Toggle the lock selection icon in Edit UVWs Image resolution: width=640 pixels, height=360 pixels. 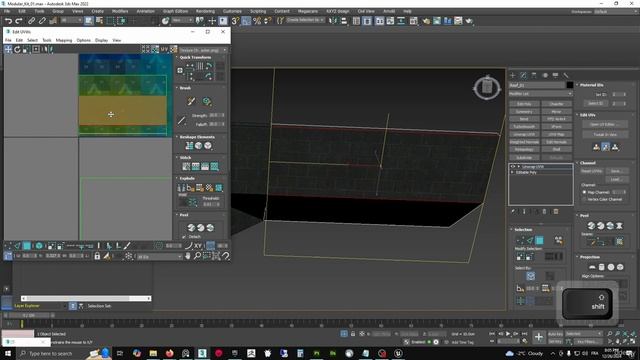tap(97, 256)
